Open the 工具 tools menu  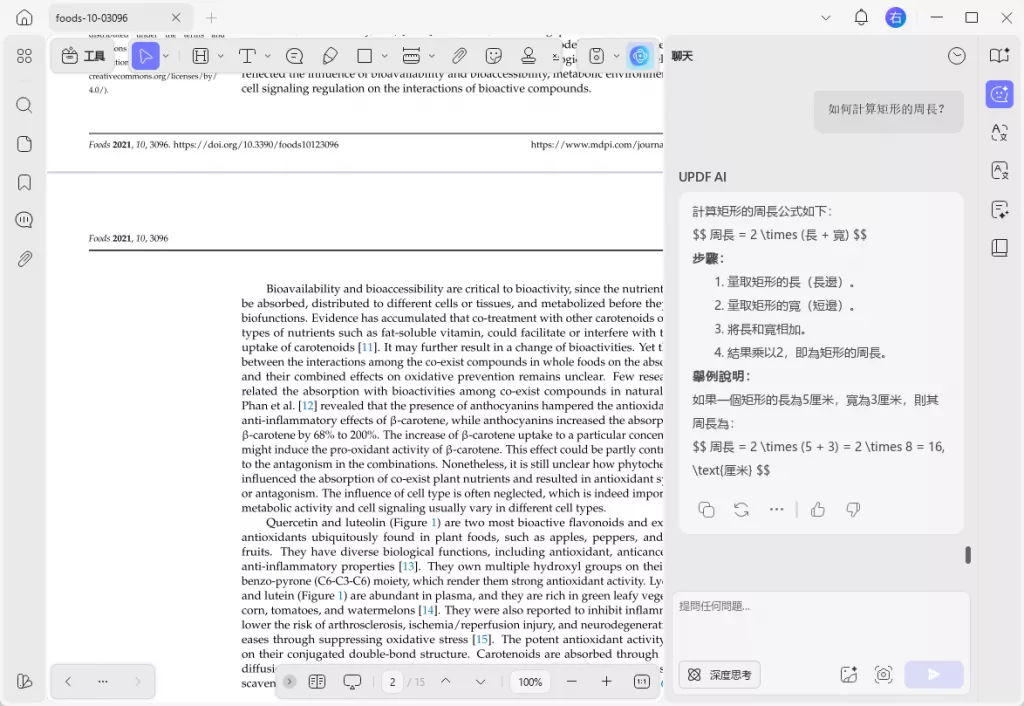83,56
